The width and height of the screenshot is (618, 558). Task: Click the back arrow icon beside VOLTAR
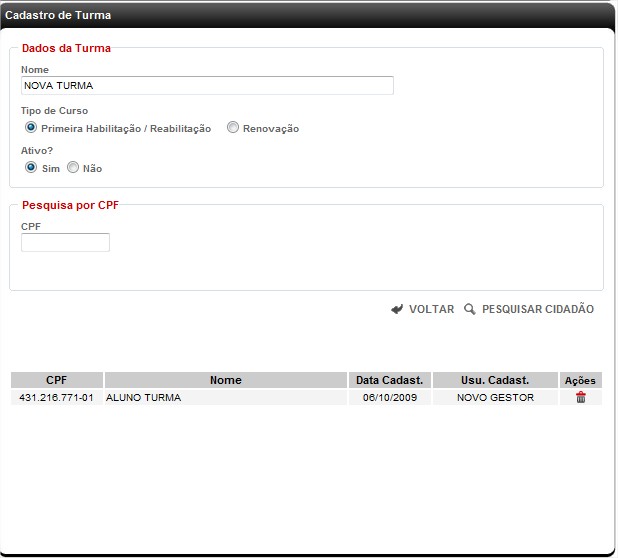pyautogui.click(x=397, y=310)
